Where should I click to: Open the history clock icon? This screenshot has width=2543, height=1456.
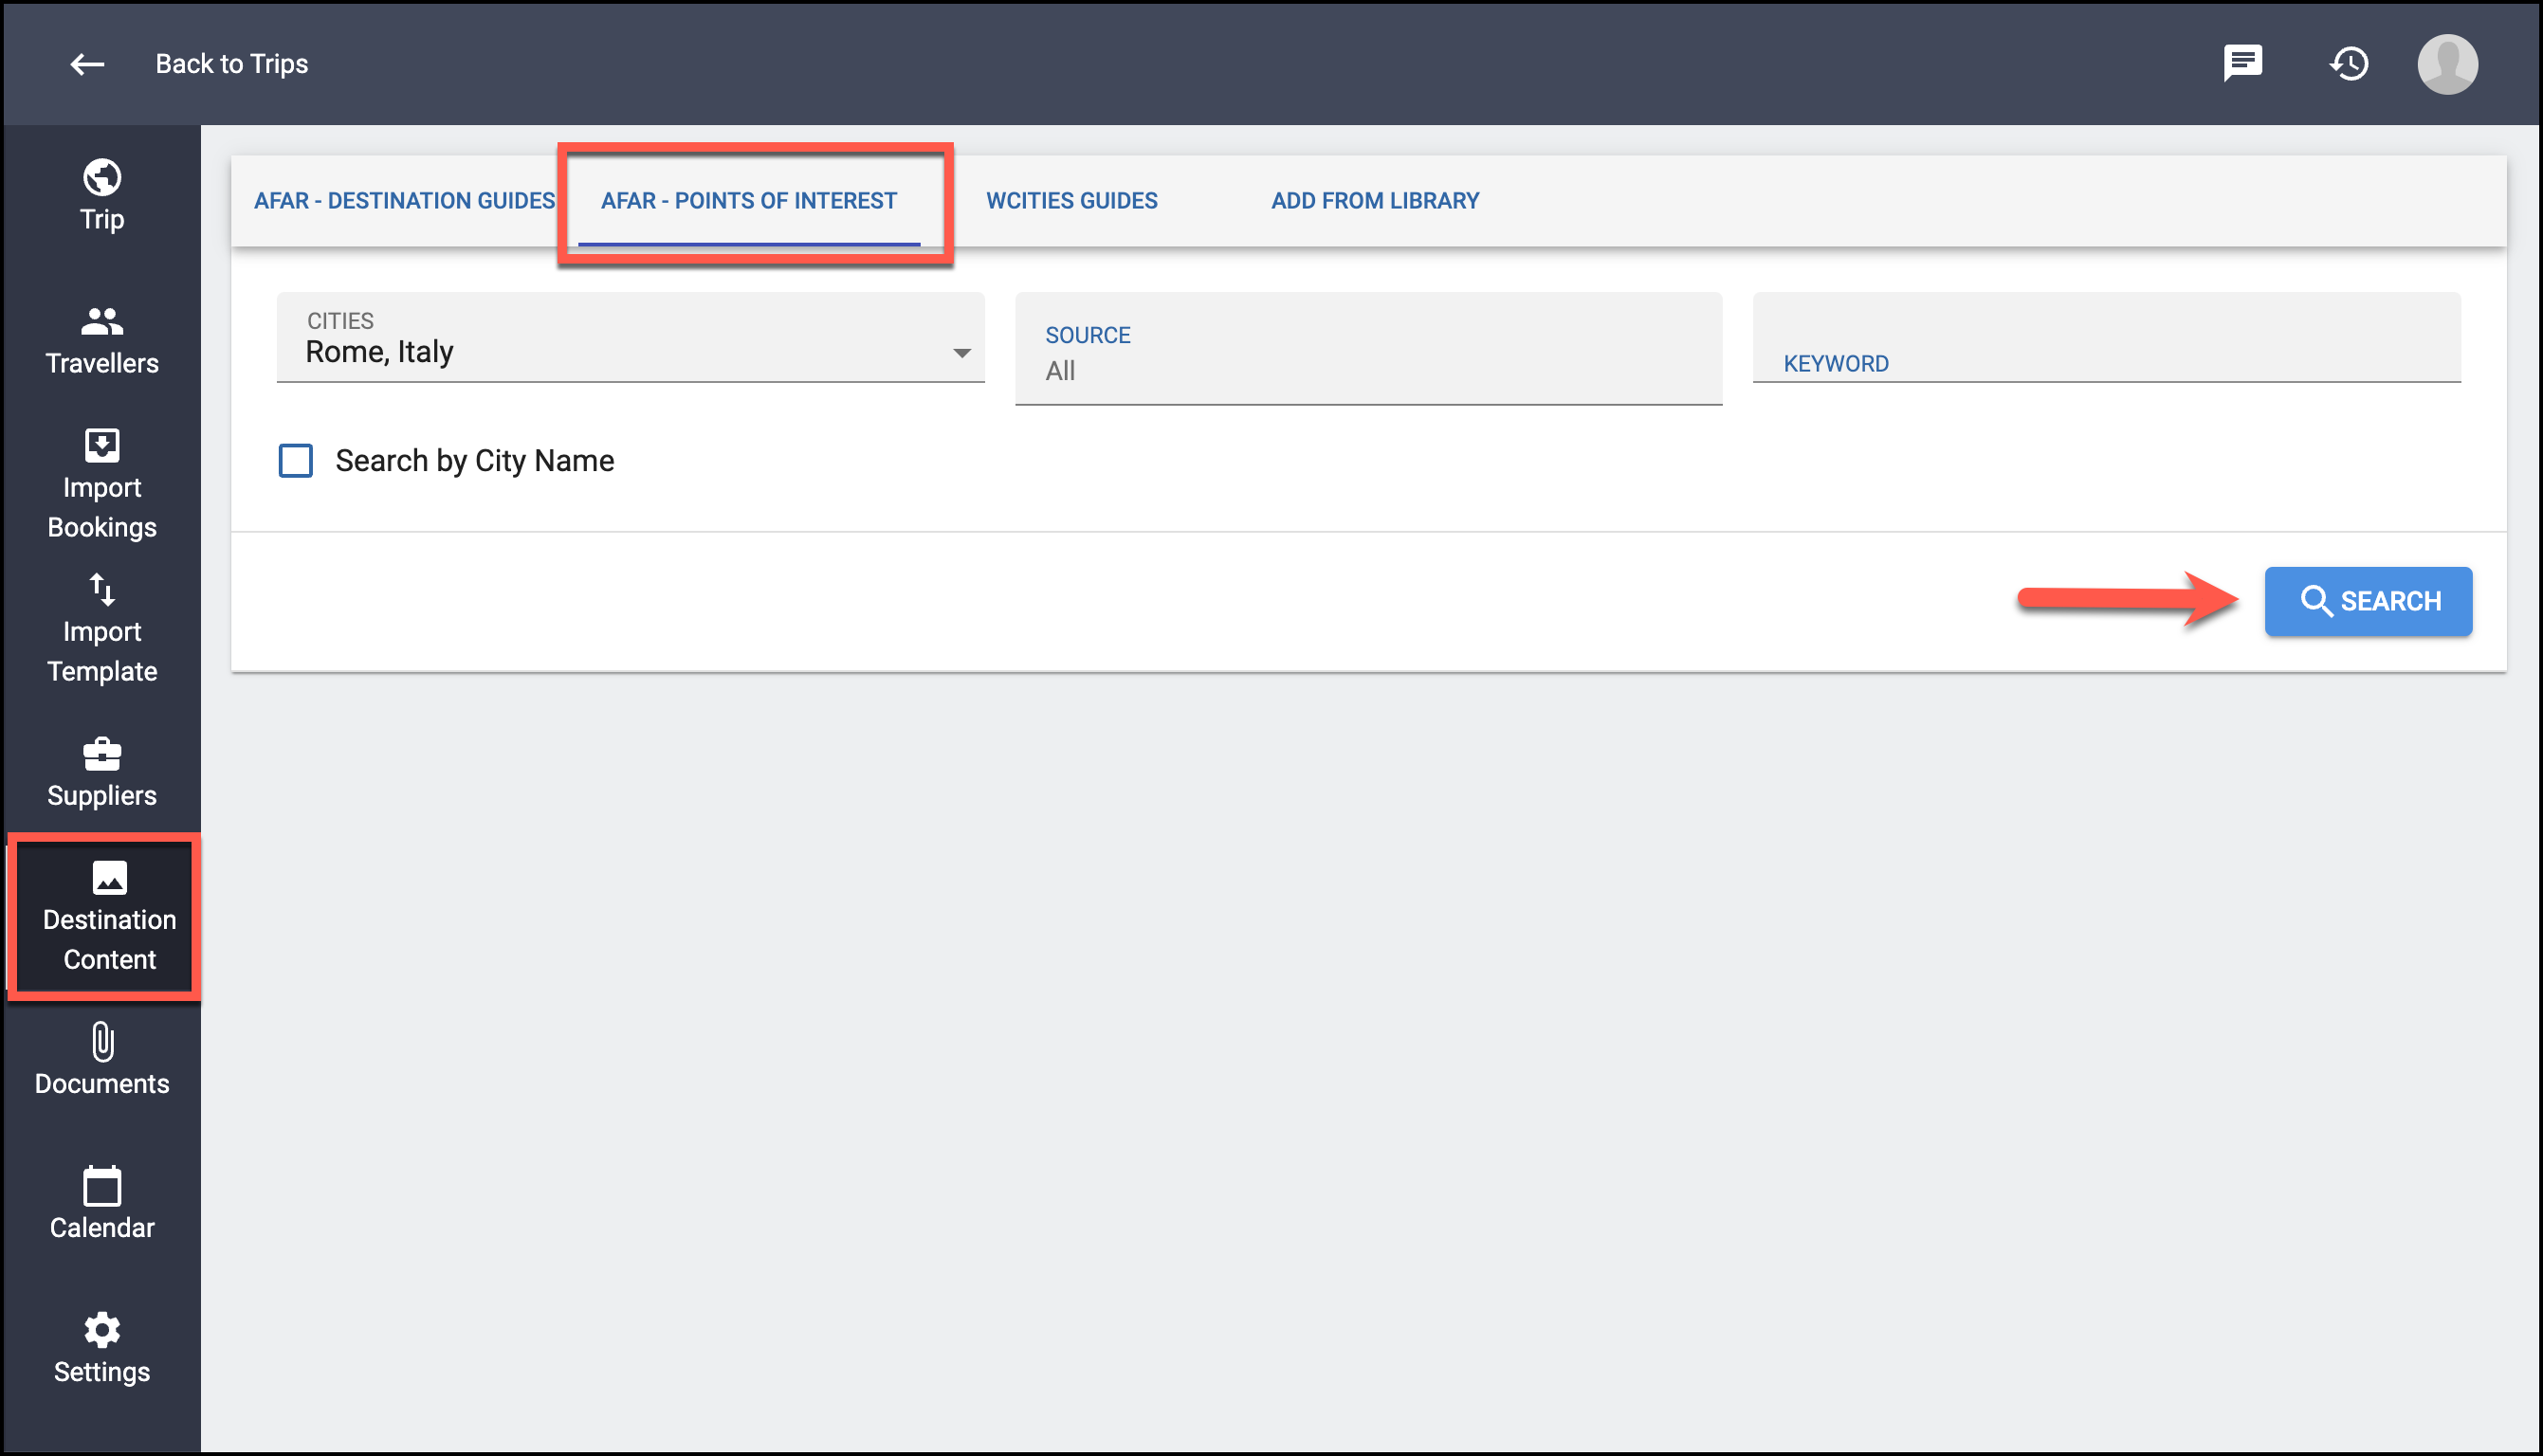pos(2348,64)
